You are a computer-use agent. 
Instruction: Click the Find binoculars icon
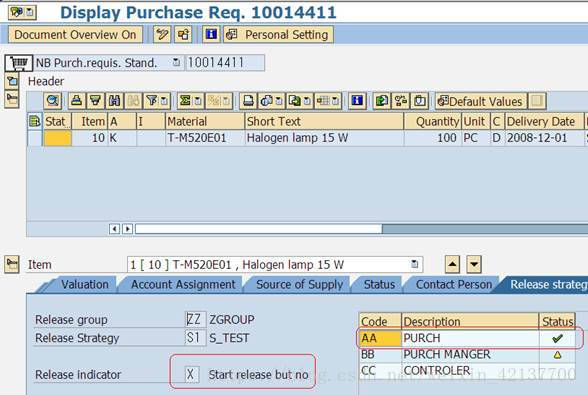tap(114, 101)
